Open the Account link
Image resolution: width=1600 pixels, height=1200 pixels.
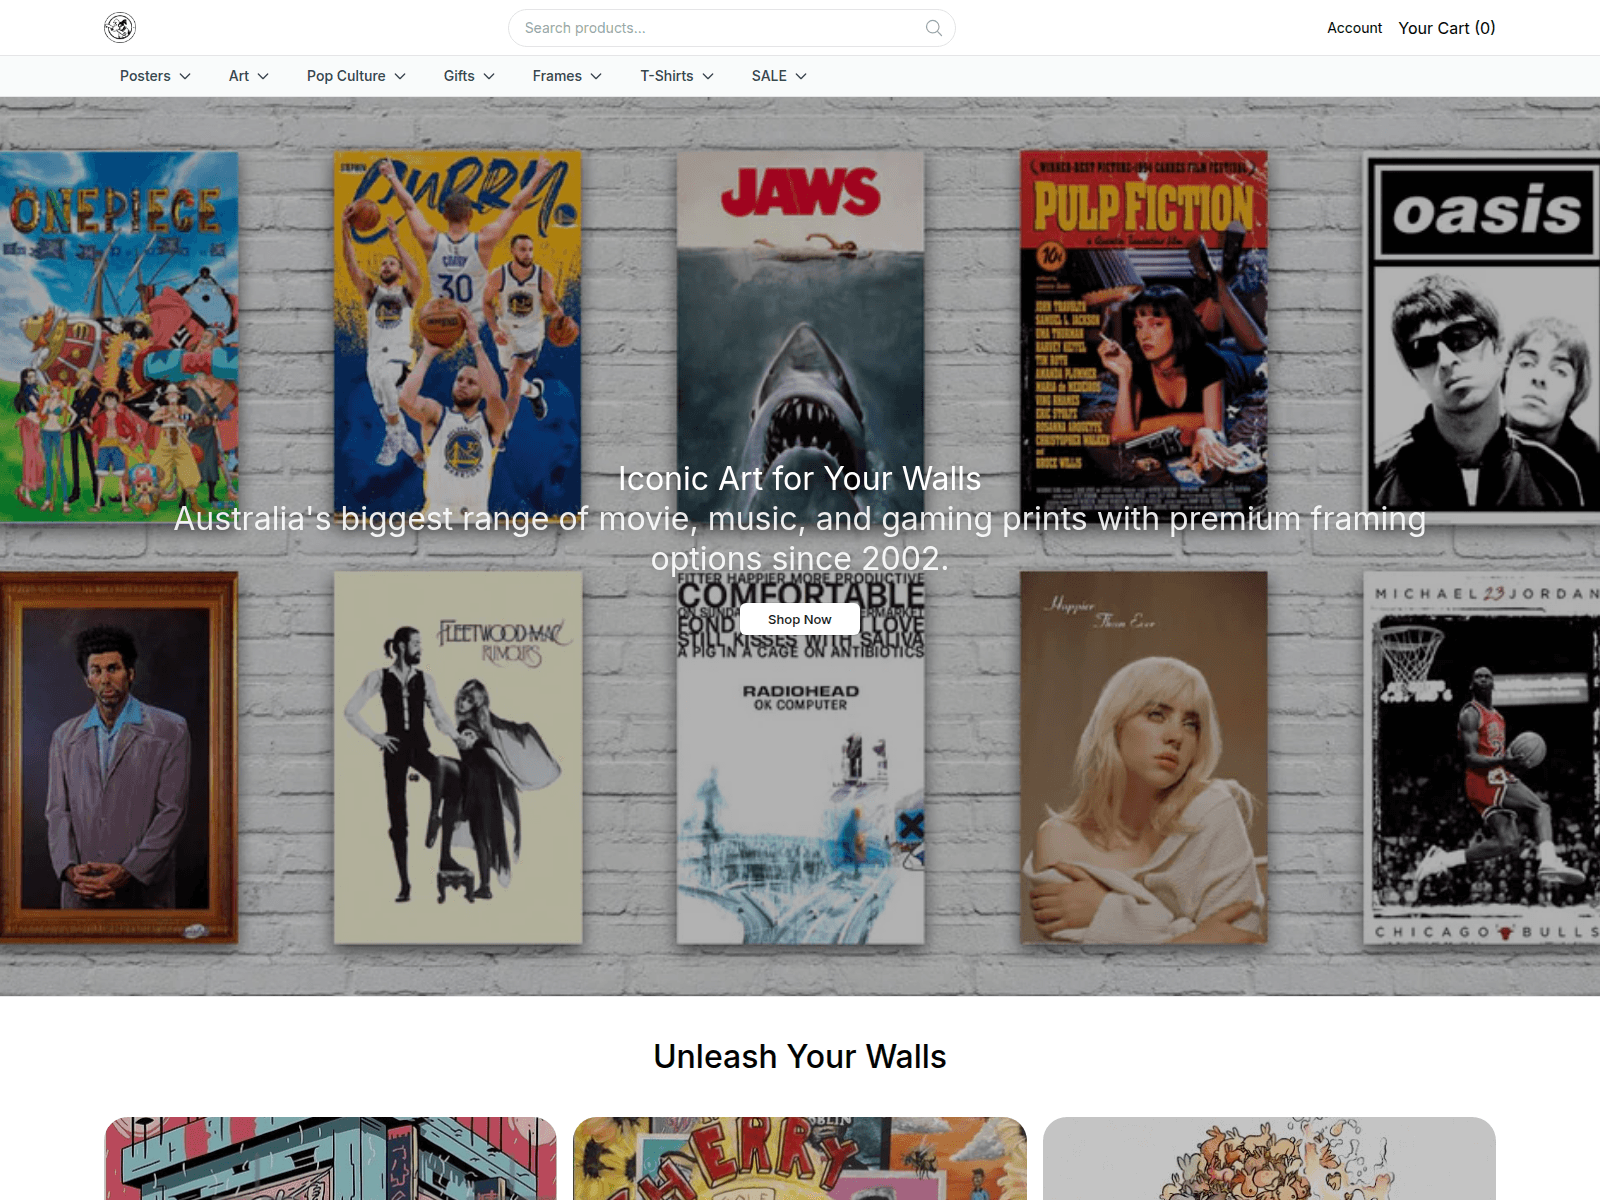1354,28
